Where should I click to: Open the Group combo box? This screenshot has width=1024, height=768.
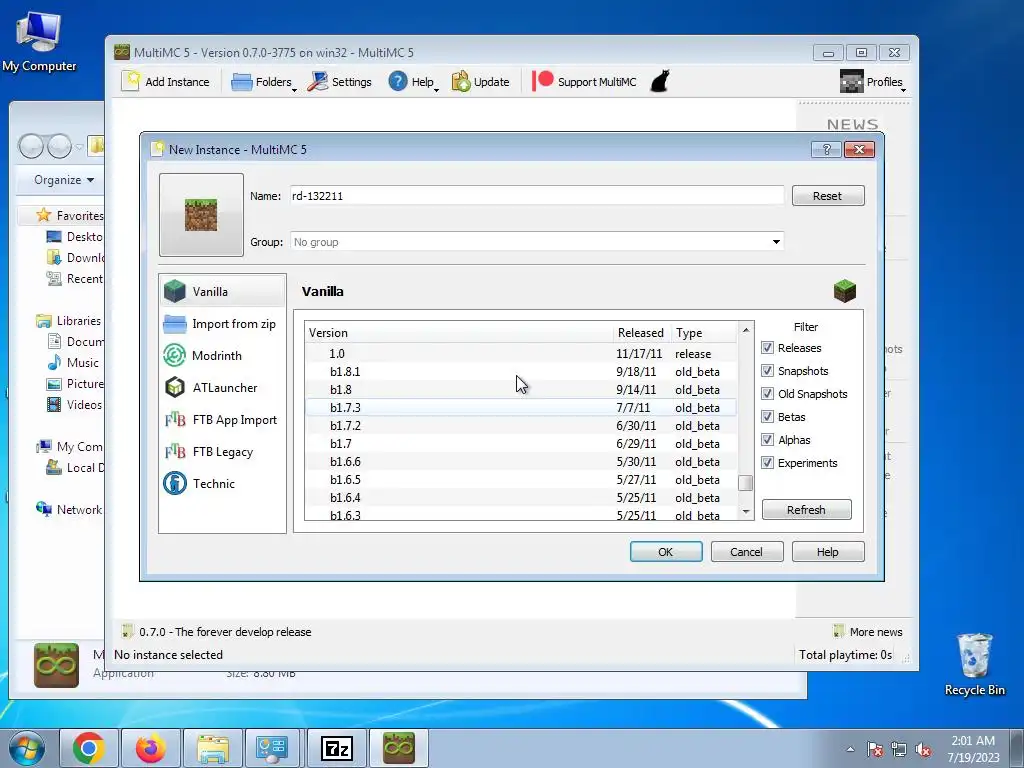tap(537, 242)
